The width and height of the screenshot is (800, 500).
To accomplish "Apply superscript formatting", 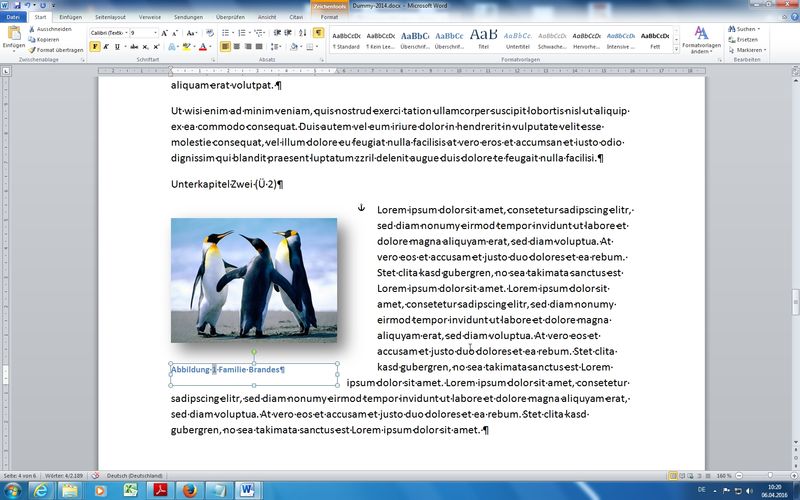I will [x=156, y=47].
